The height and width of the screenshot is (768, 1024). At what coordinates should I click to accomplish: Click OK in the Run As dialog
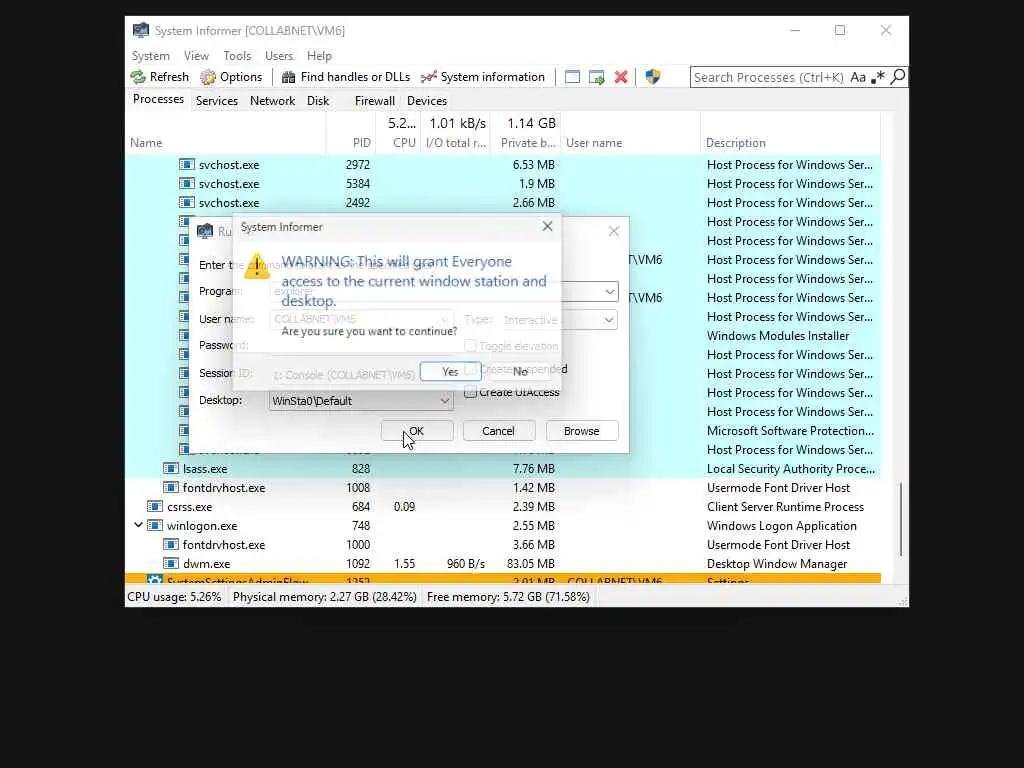[417, 431]
